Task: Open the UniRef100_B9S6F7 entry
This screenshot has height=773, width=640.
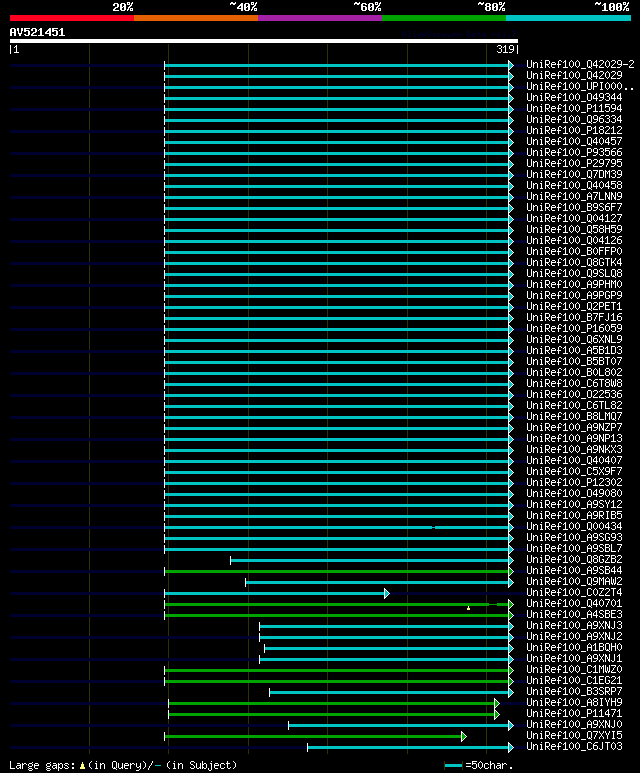Action: 574,208
